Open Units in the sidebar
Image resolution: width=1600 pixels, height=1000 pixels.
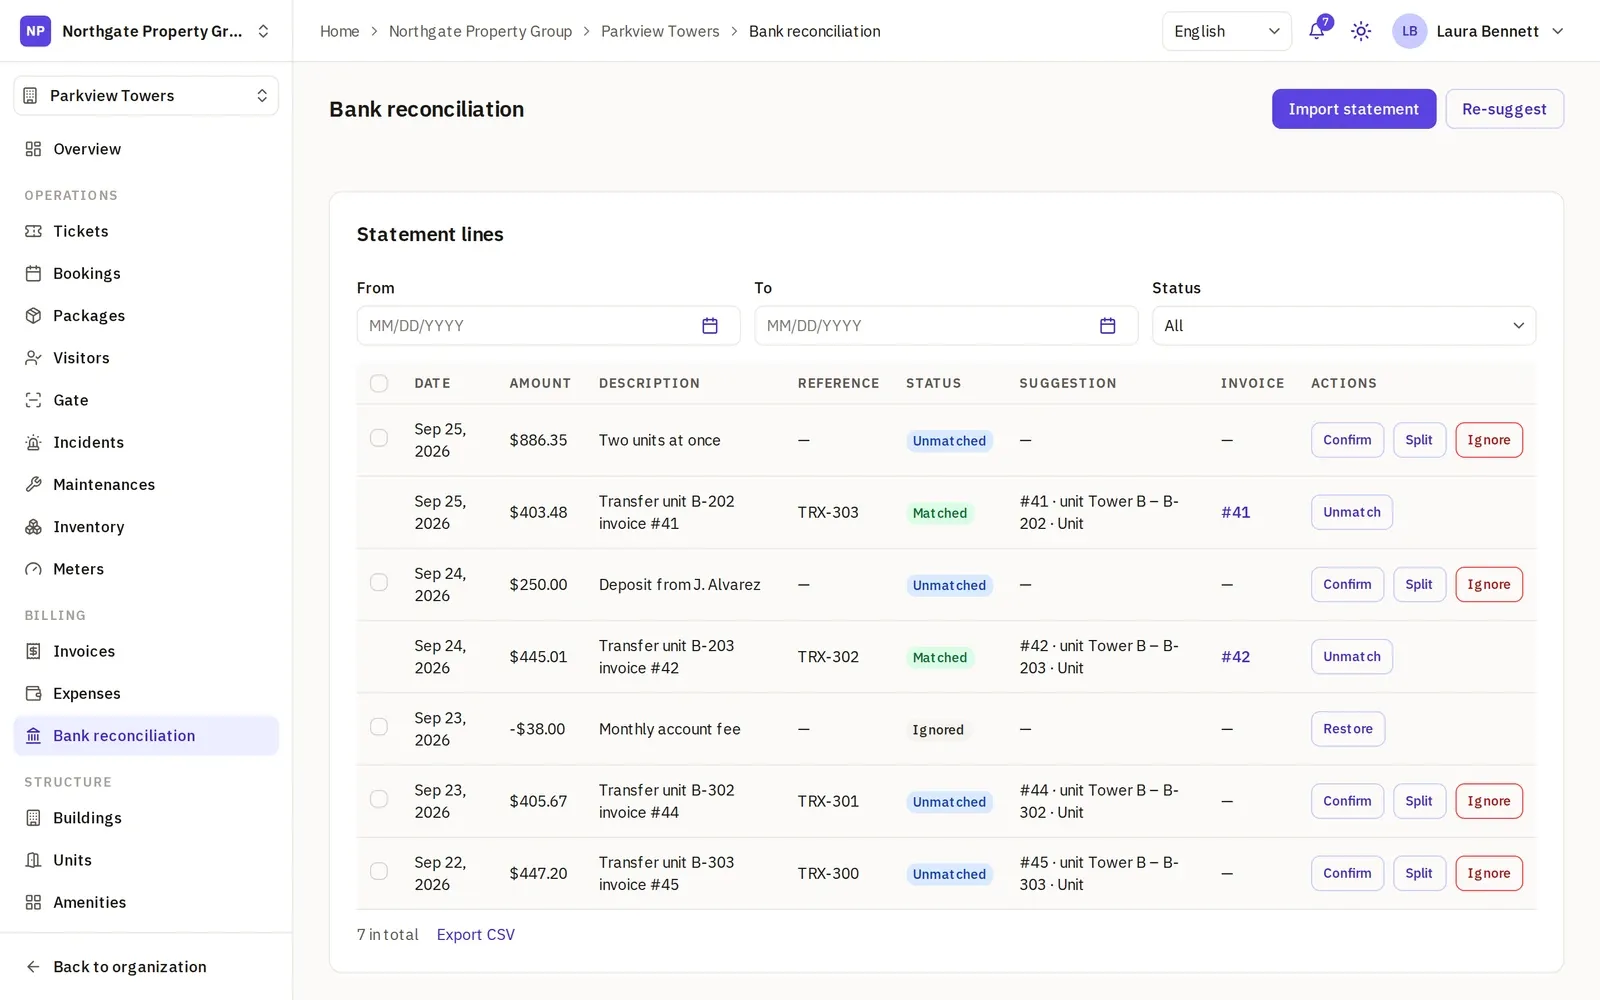[146, 860]
